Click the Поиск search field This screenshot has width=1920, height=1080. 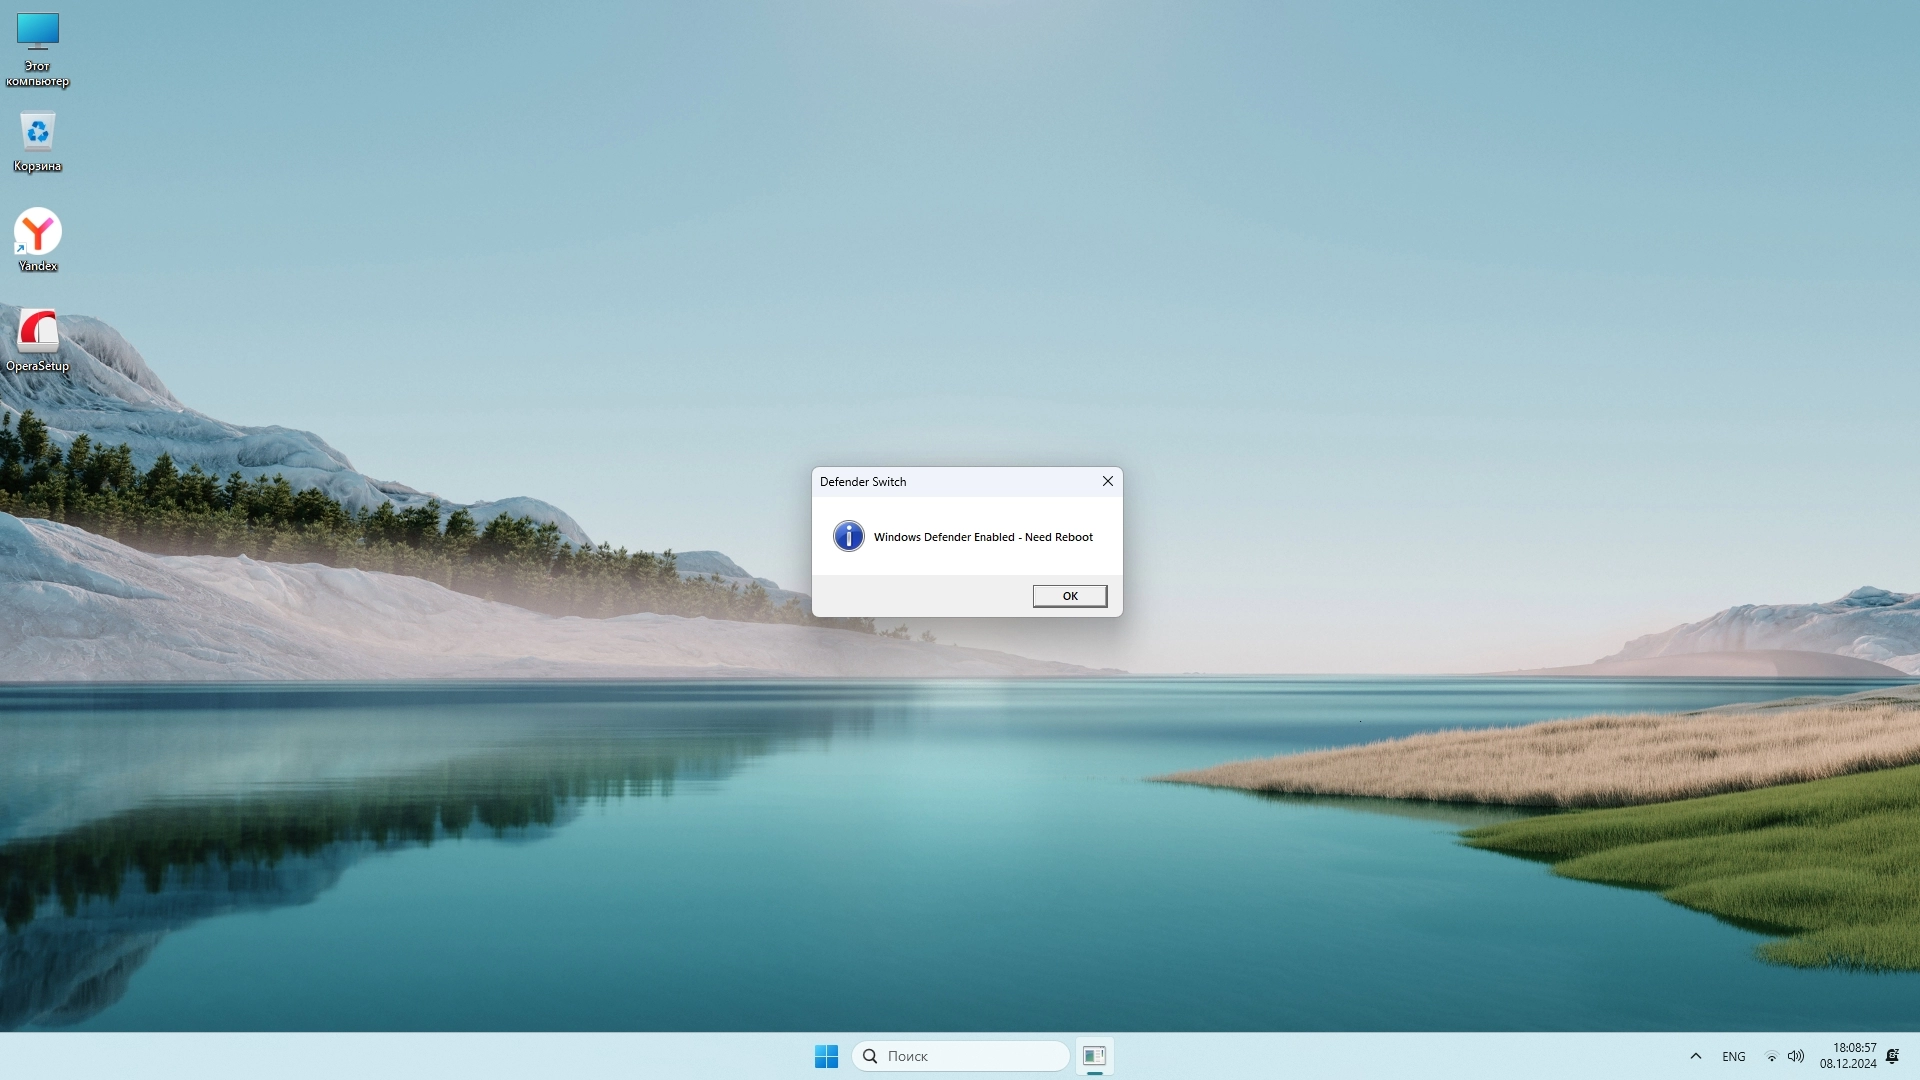point(970,1056)
